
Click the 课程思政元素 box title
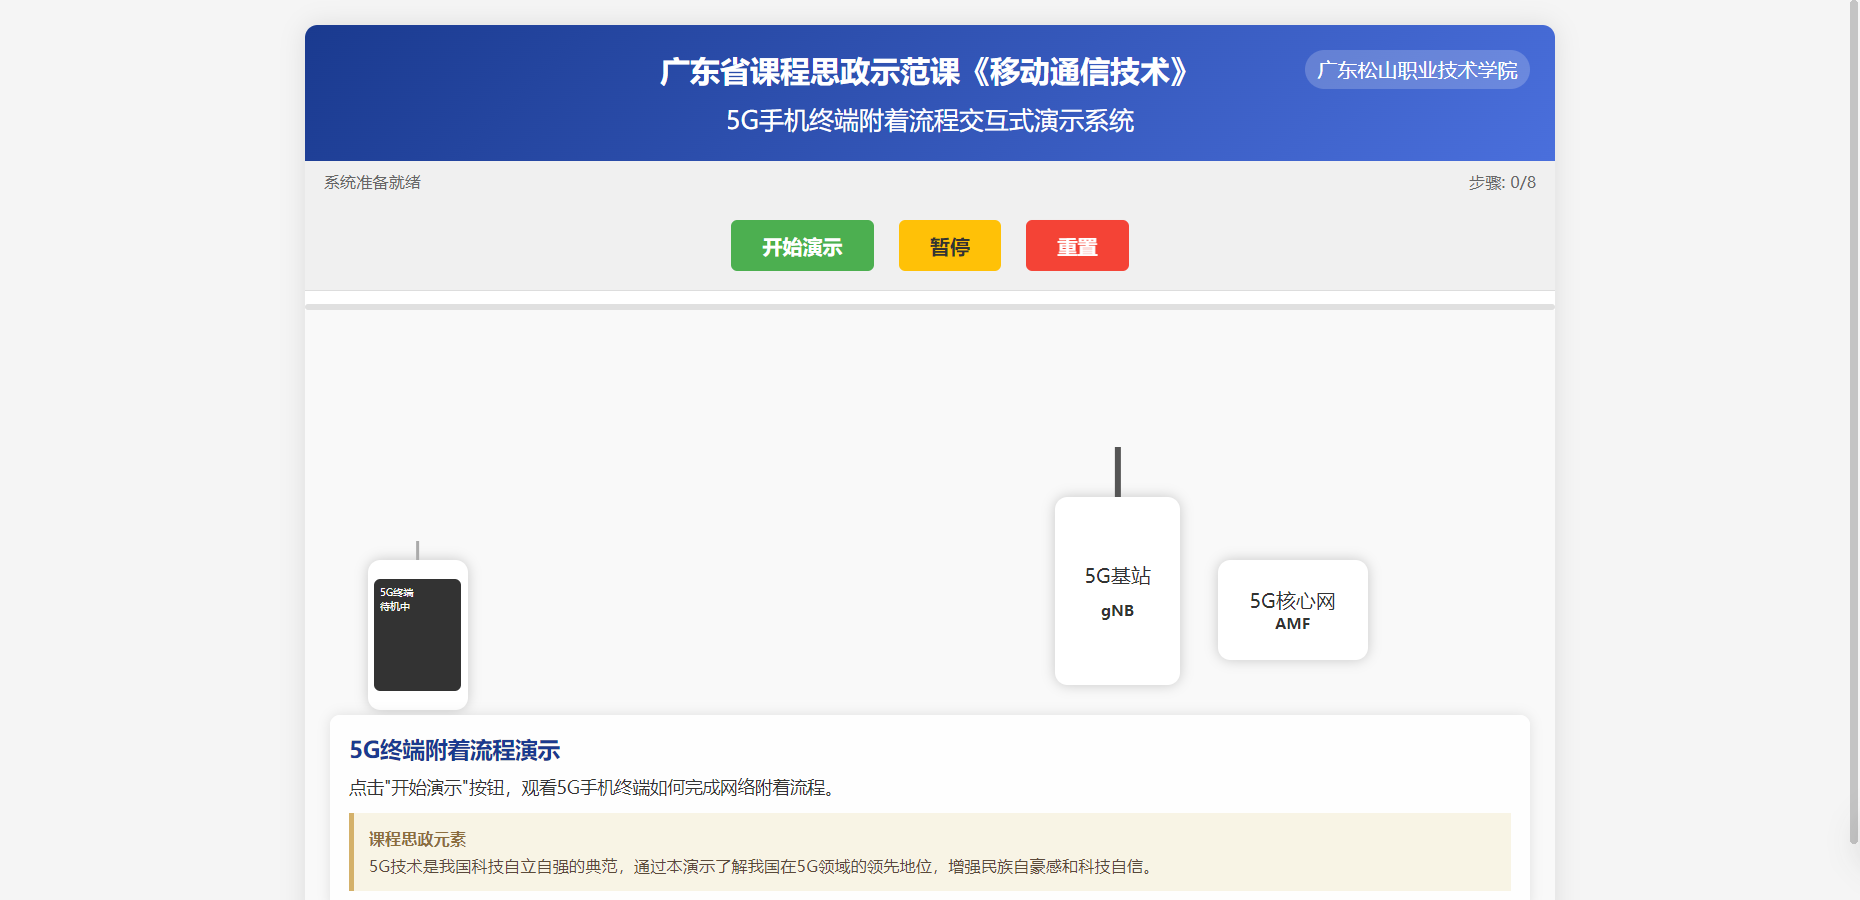(x=417, y=839)
